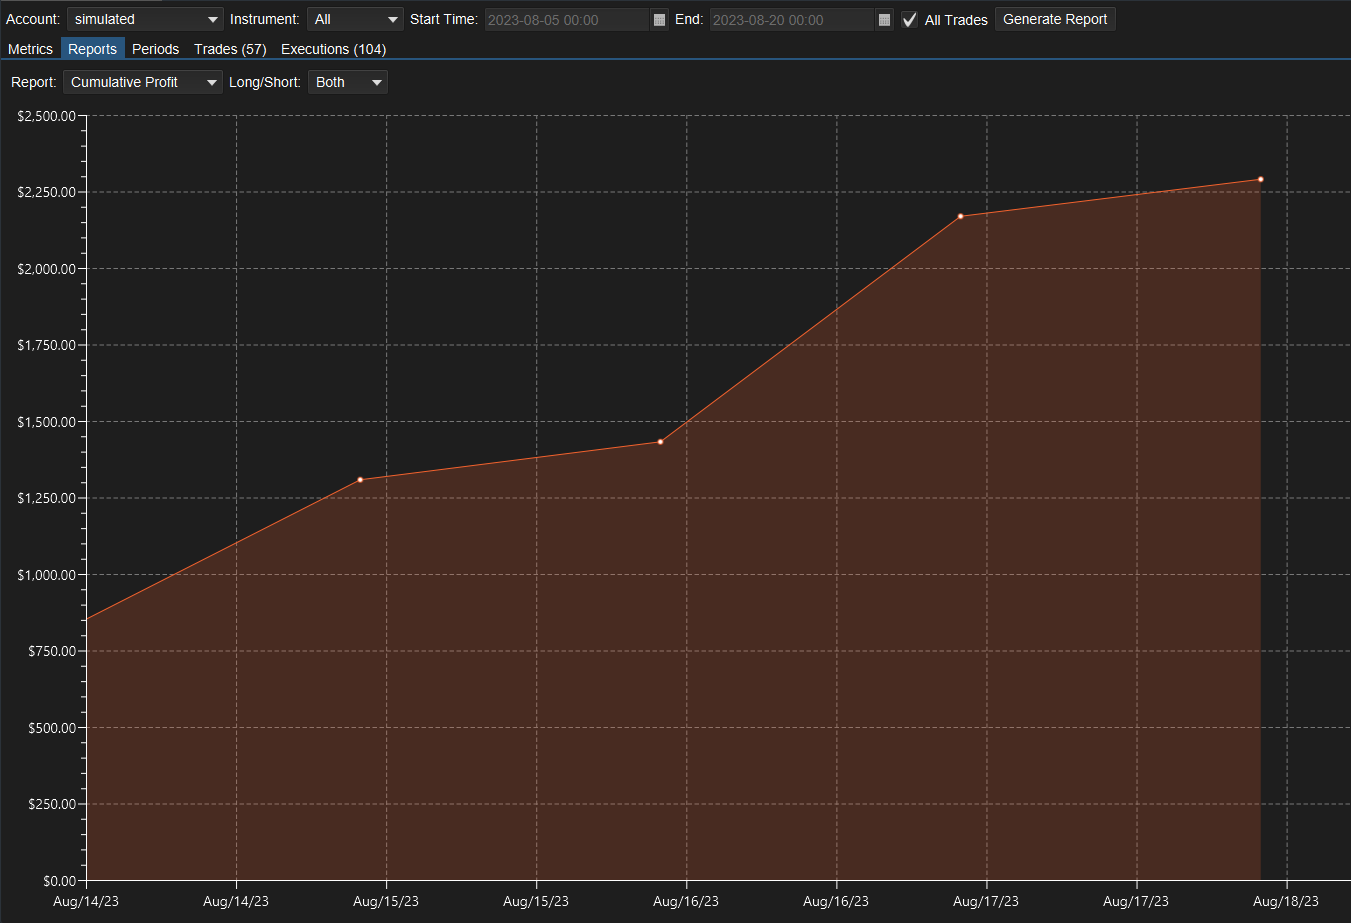Click the chart data point near $1,310
Screen dimensions: 1351x923
[x=360, y=480]
